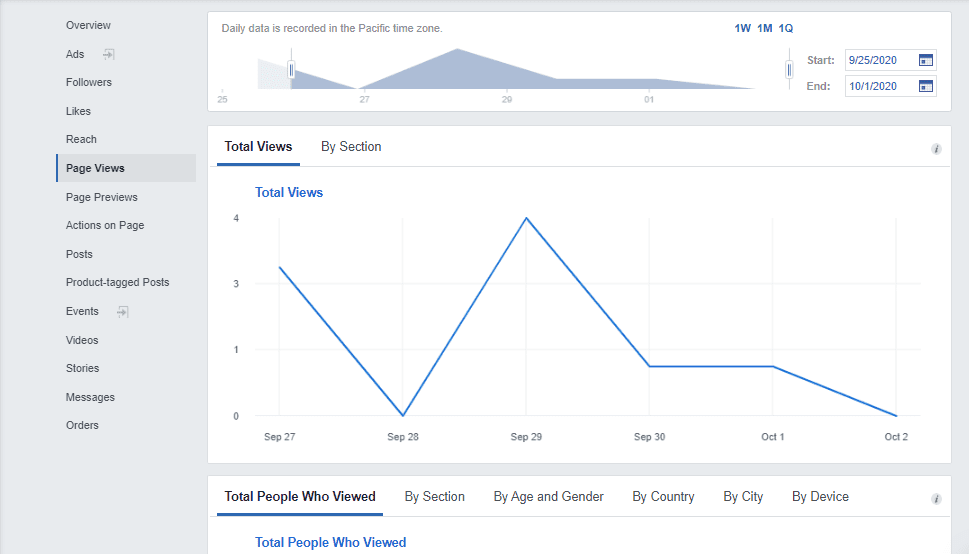
Task: Switch to By Section tab in Total Views
Action: 351,147
